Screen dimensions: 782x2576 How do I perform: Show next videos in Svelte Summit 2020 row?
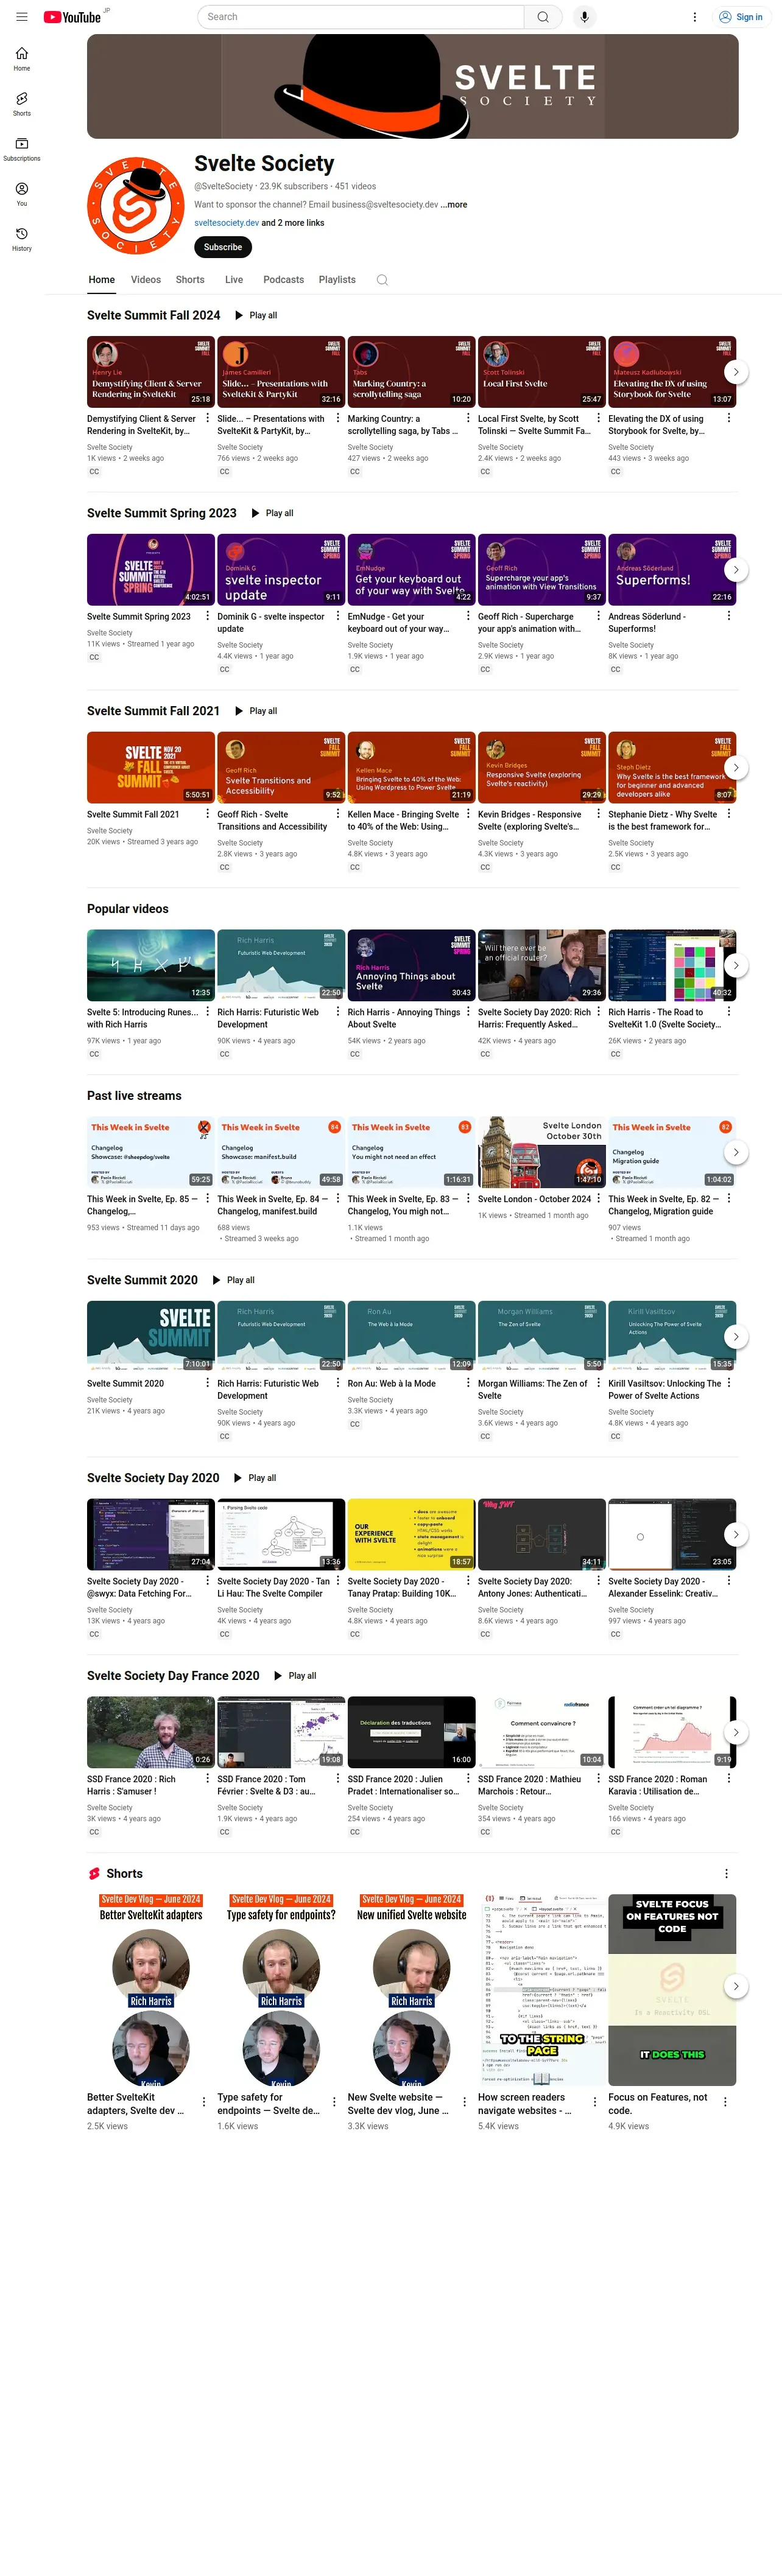point(736,1337)
